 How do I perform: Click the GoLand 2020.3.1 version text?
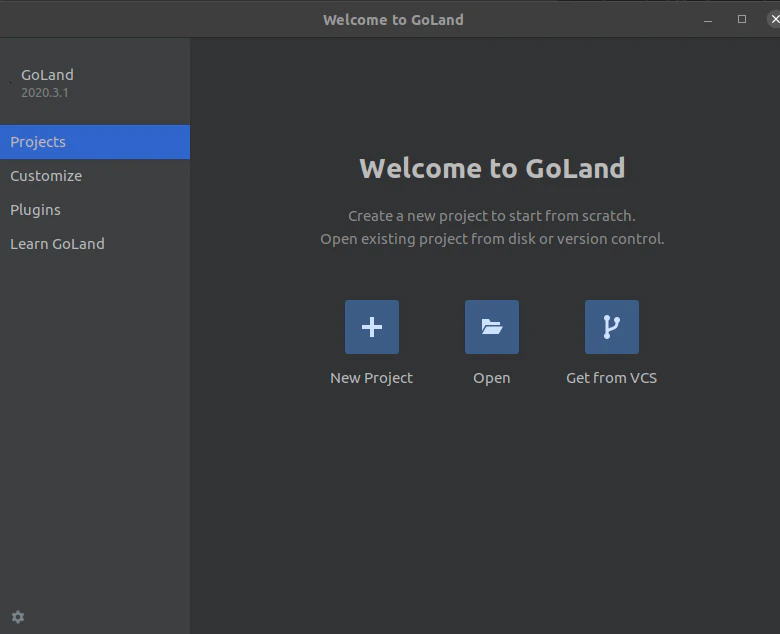click(x=45, y=92)
